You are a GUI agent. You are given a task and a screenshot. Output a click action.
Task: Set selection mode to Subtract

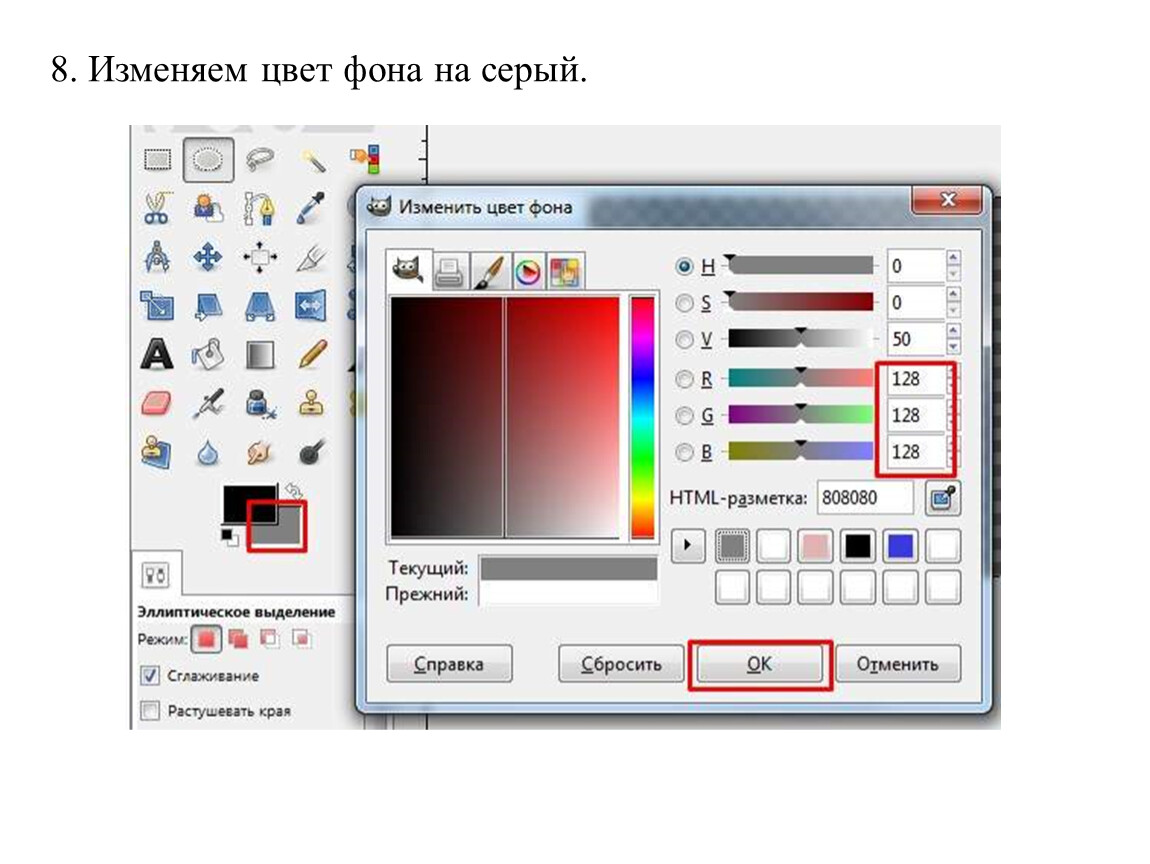(270, 640)
